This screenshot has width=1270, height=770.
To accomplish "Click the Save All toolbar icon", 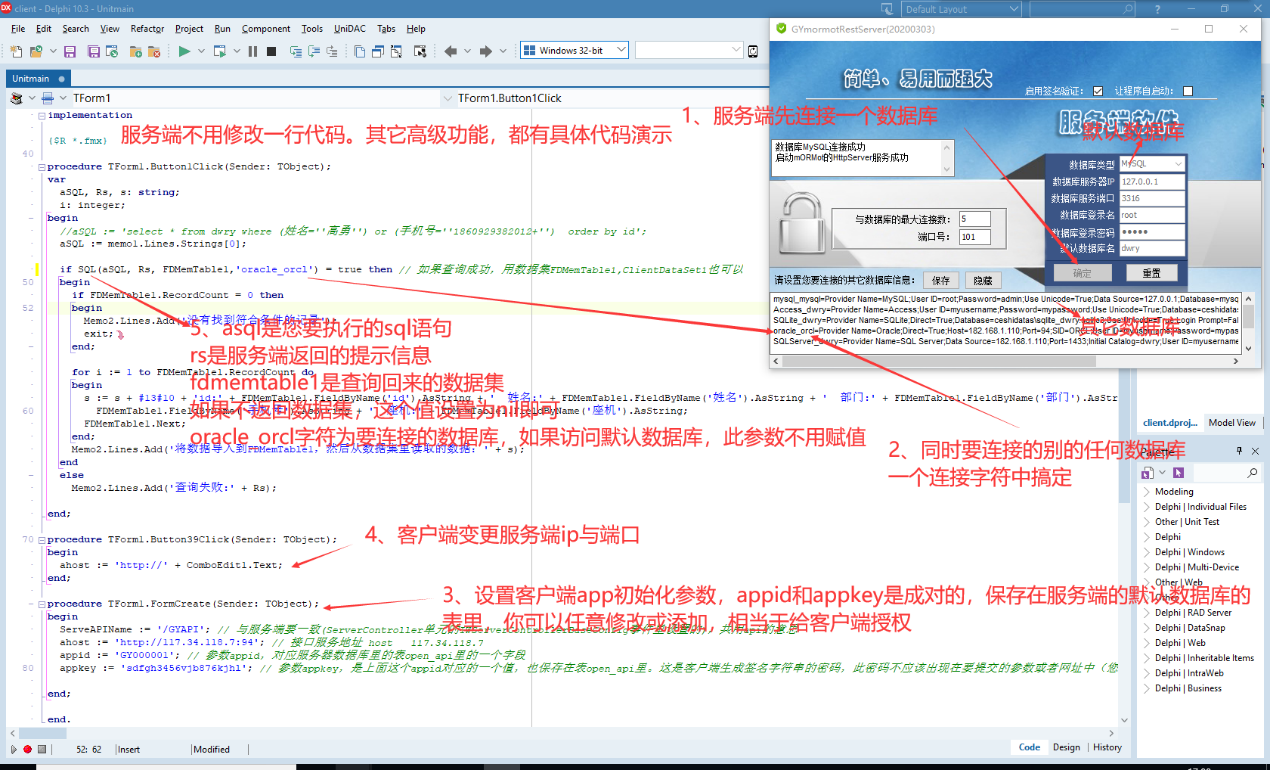I will (x=94, y=51).
